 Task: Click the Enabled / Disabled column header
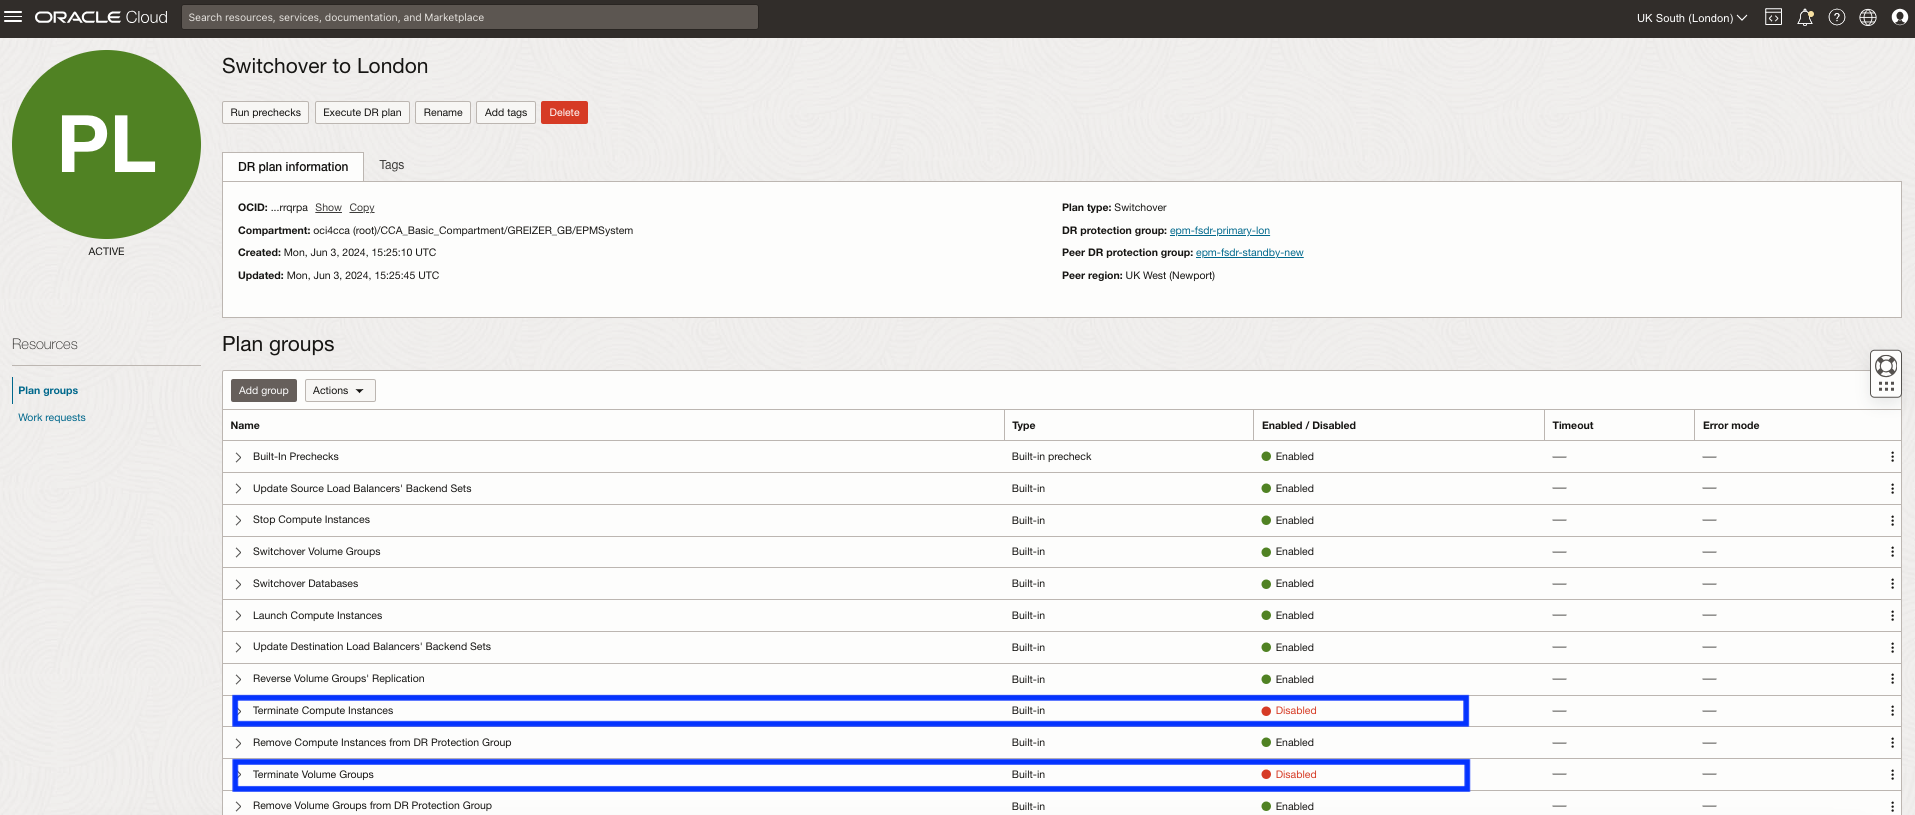(1309, 425)
